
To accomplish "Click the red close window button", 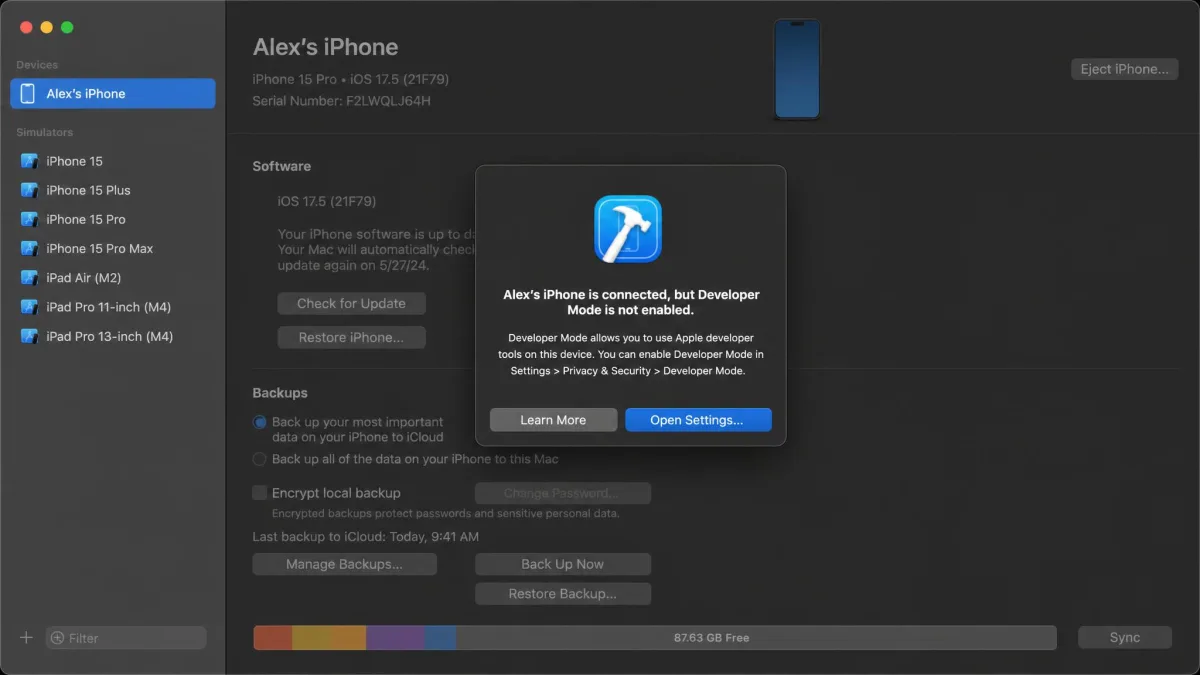I will [x=27, y=27].
